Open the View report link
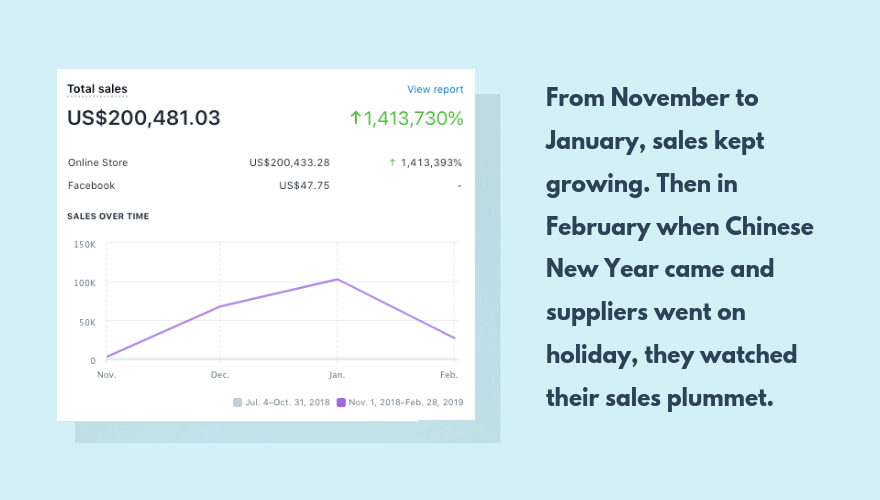The image size is (880, 500). [435, 89]
